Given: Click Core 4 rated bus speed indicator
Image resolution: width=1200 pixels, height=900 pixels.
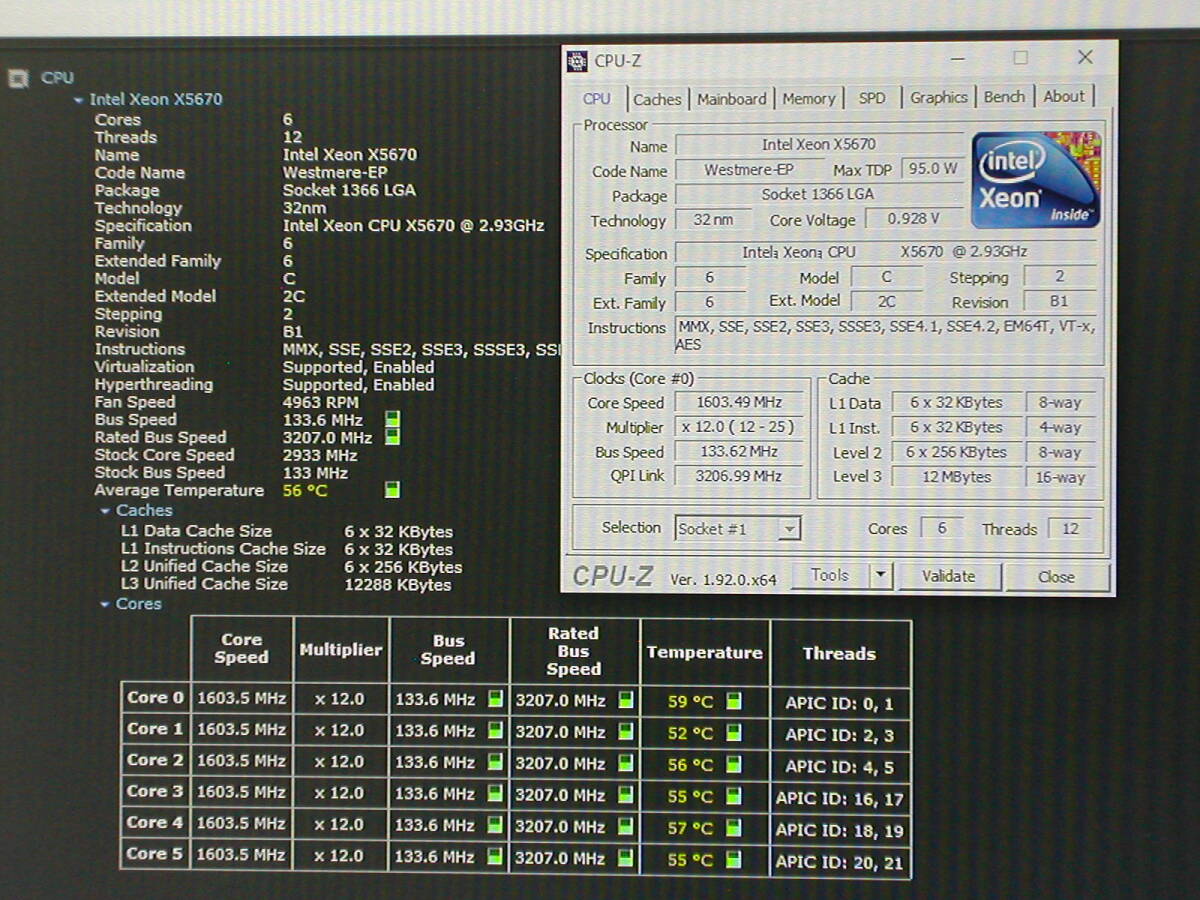Looking at the screenshot, I should click(626, 826).
